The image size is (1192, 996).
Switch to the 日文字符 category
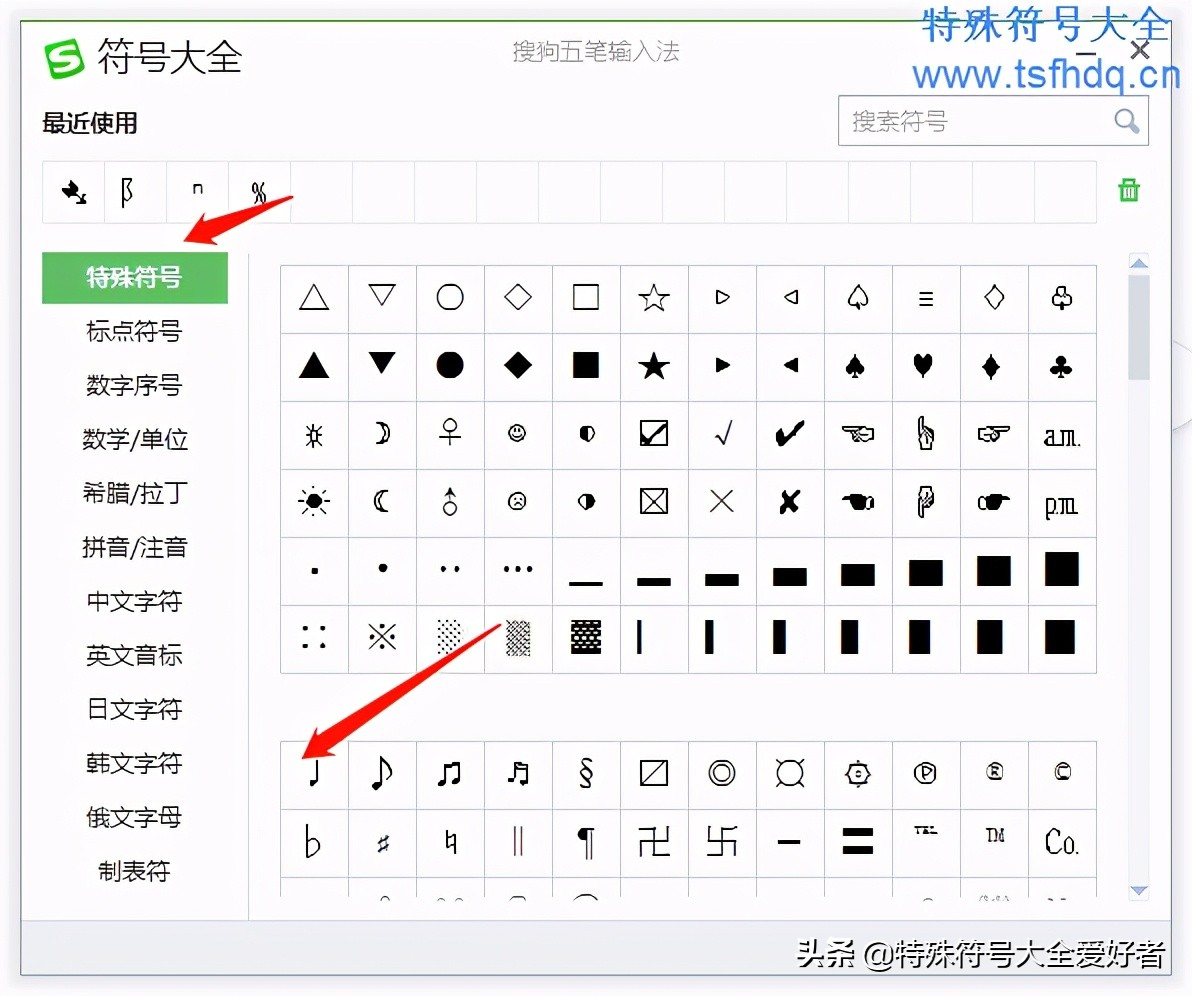(134, 710)
